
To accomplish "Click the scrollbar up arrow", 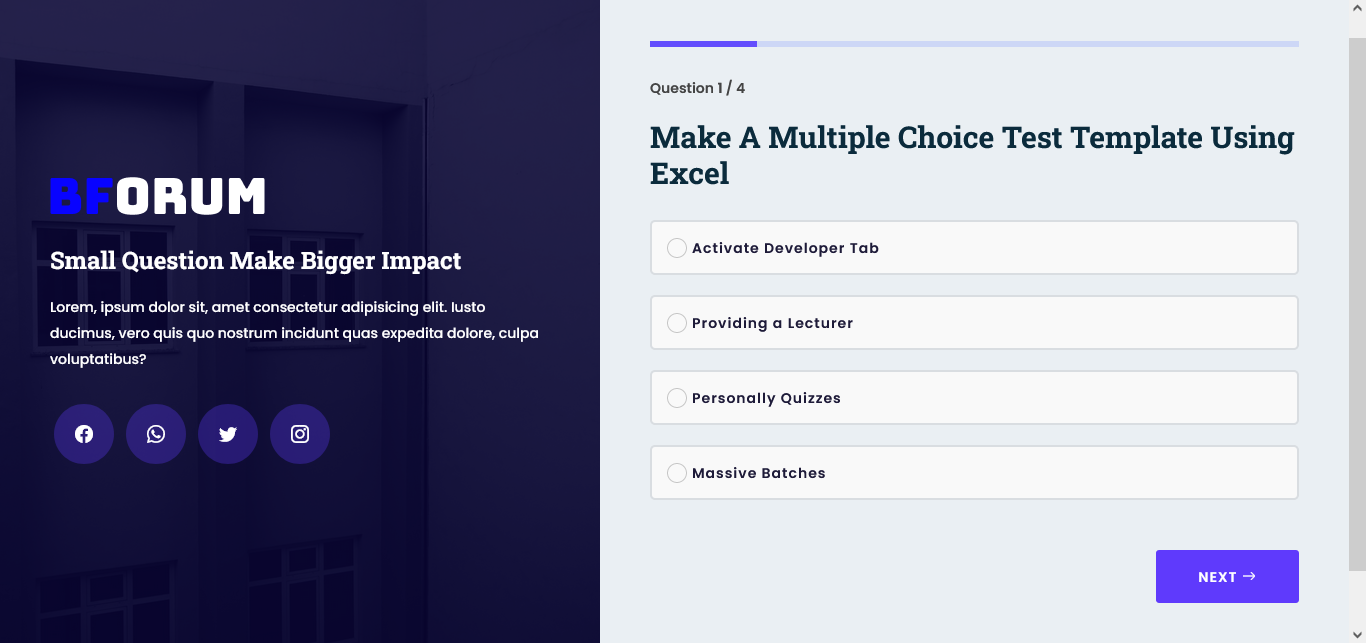I will click(x=1357, y=8).
